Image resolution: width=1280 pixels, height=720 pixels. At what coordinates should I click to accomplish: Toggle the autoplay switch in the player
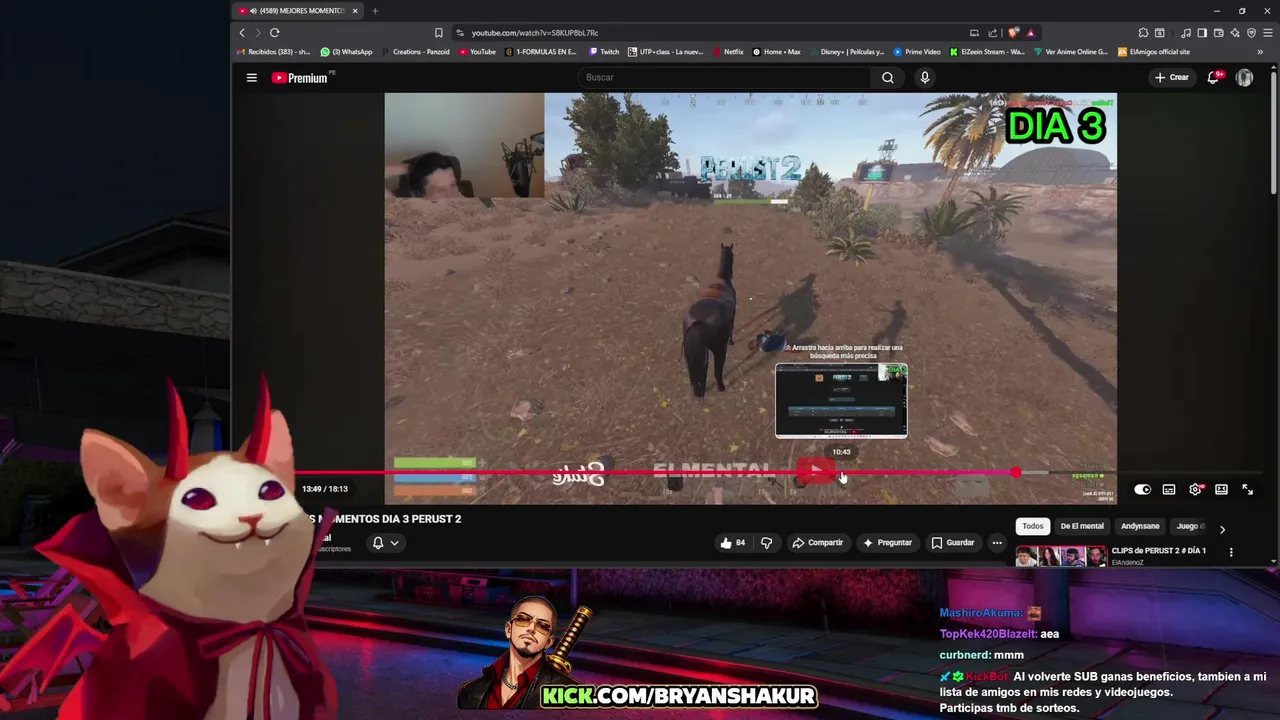click(x=1142, y=489)
